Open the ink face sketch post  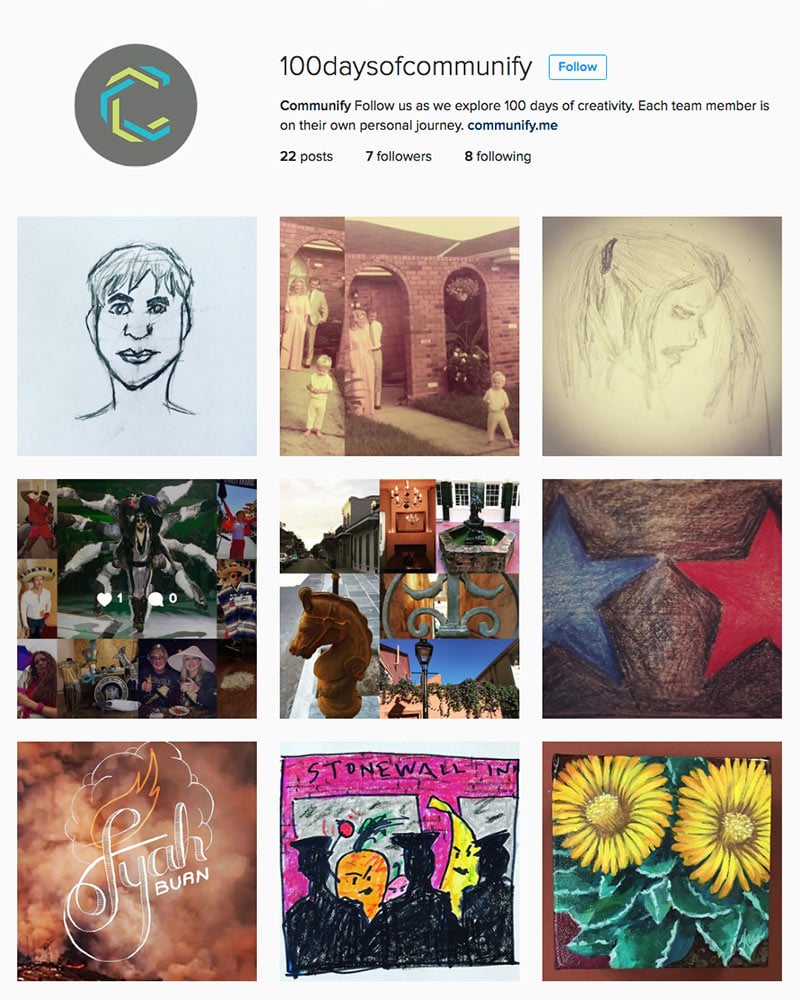tap(137, 336)
